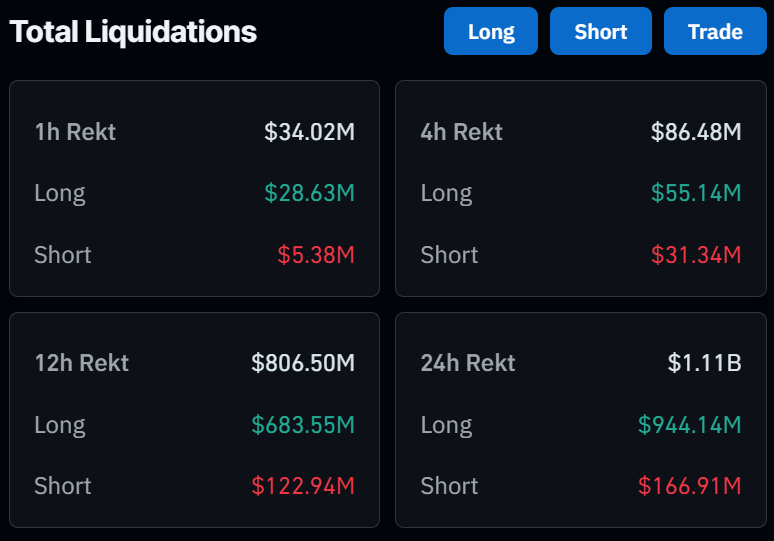
Task: Click the 24h Short value $166.91M
Action: (x=690, y=486)
